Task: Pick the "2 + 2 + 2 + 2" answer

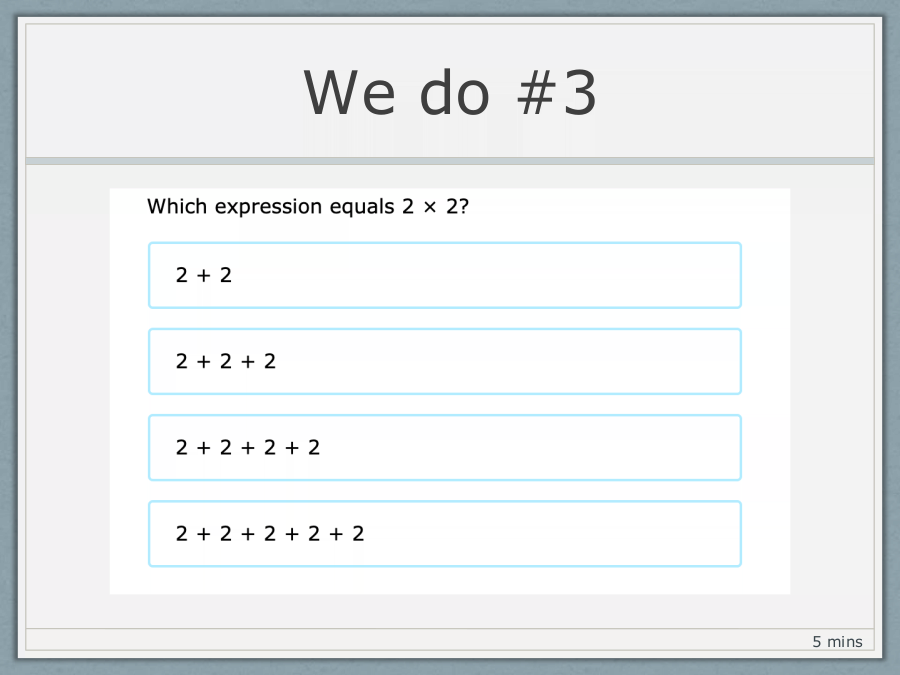Action: (445, 448)
